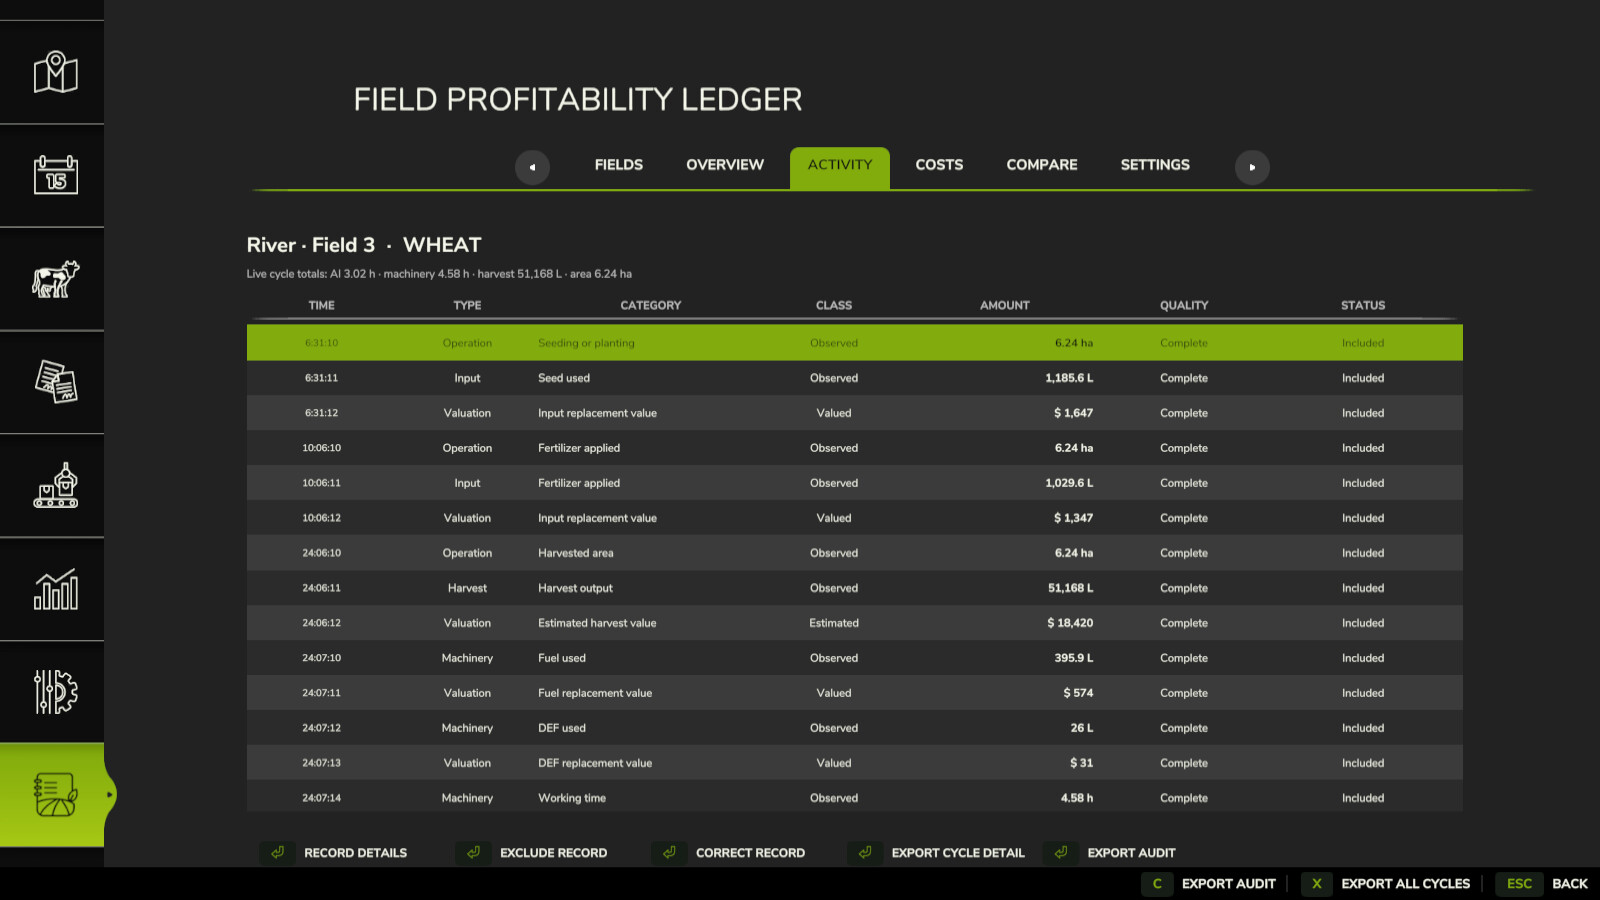Viewport: 1600px width, 900px height.
Task: Open the map sidebar icon
Action: 56,72
